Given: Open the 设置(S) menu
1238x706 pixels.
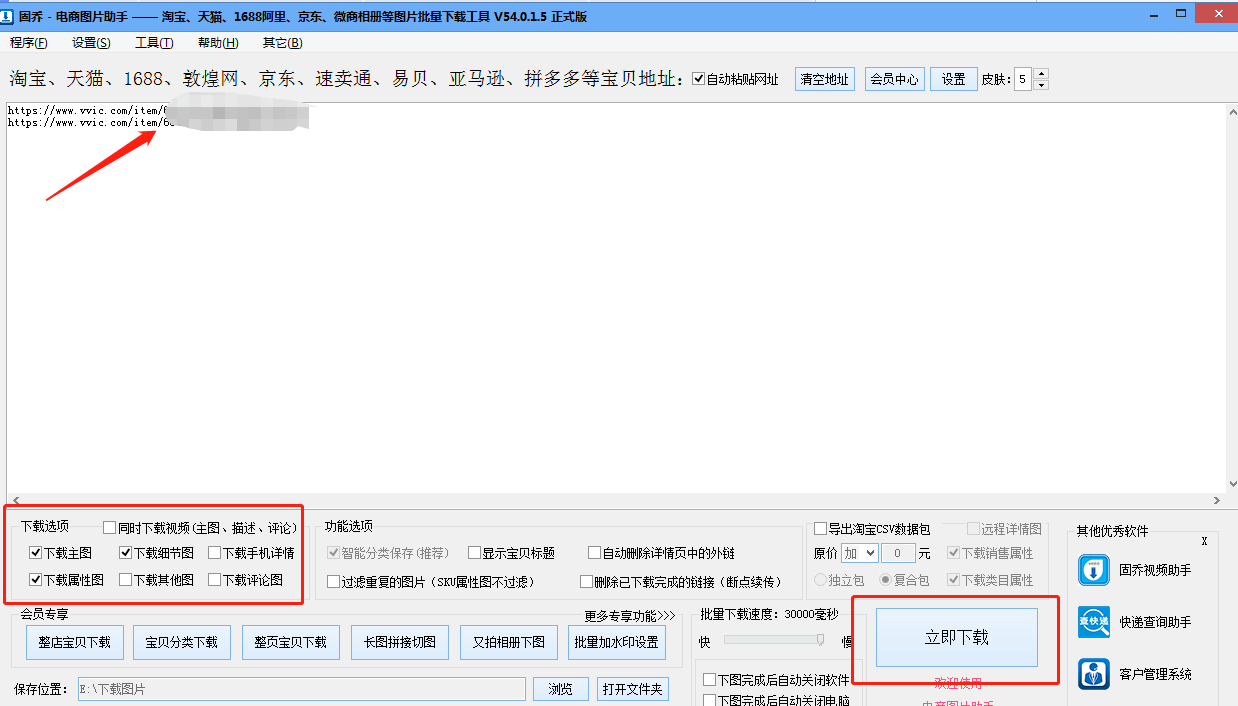Looking at the screenshot, I should [91, 43].
